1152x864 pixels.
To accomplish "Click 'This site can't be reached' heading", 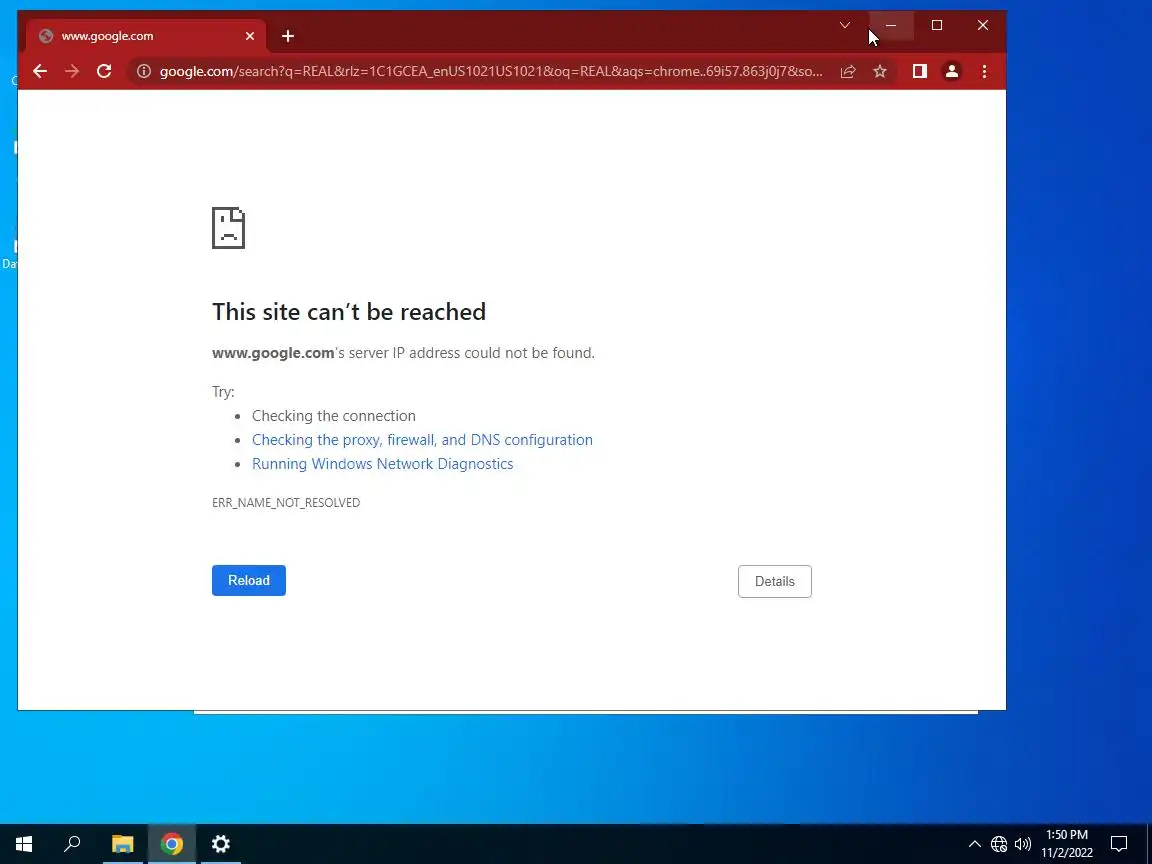I will coord(349,312).
